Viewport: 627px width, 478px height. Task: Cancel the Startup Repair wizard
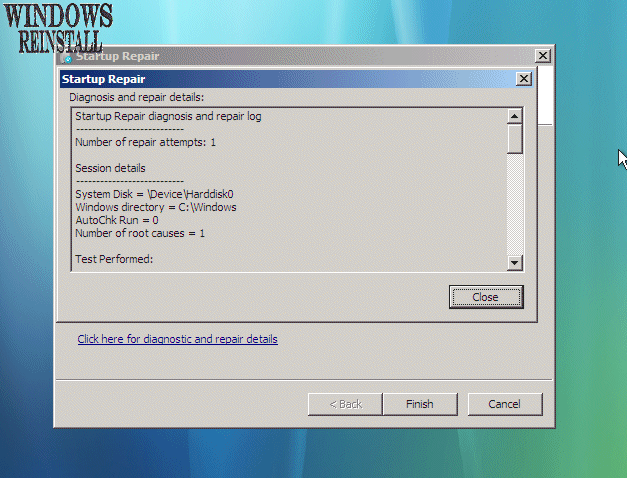(x=505, y=404)
